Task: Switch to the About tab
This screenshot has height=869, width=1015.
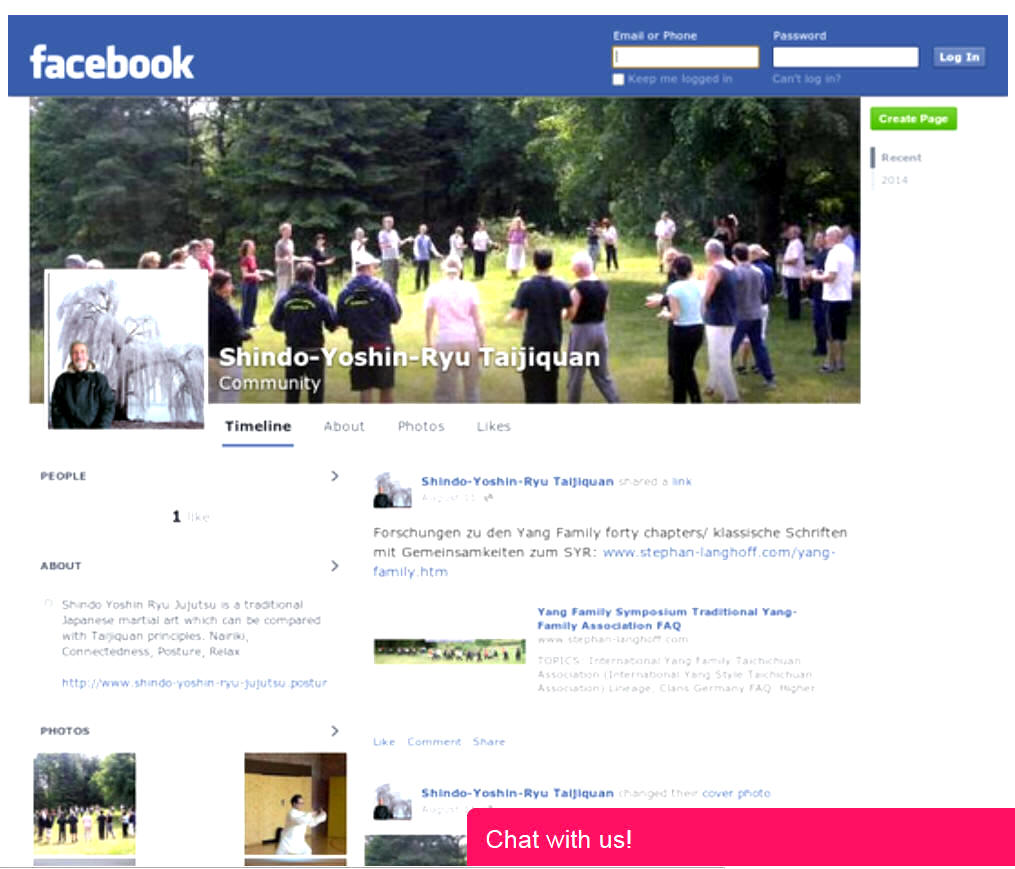Action: tap(344, 426)
